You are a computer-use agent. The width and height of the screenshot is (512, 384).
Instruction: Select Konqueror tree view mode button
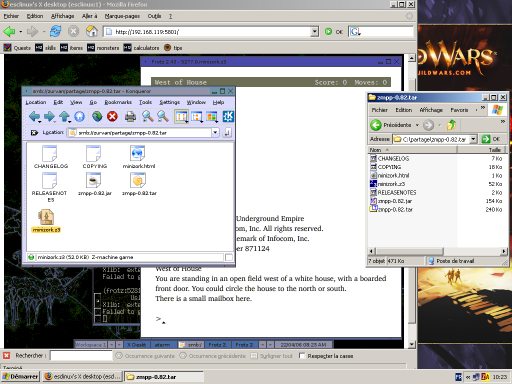point(197,116)
